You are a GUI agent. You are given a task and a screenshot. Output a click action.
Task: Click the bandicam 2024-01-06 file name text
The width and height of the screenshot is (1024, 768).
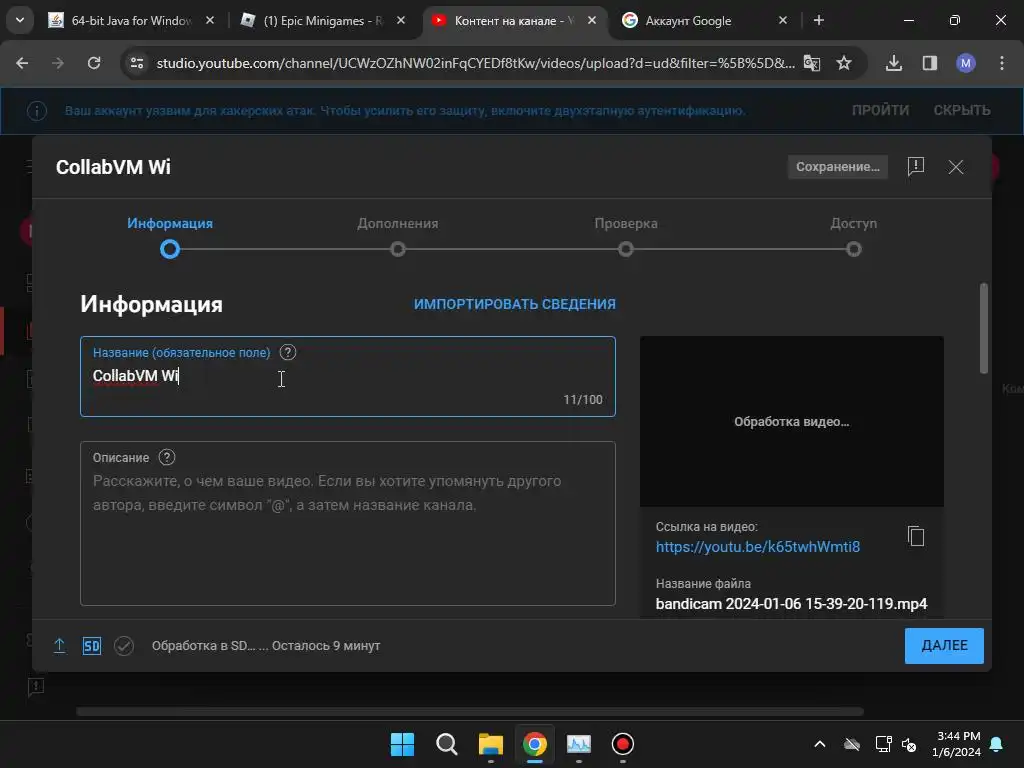pyautogui.click(x=792, y=604)
